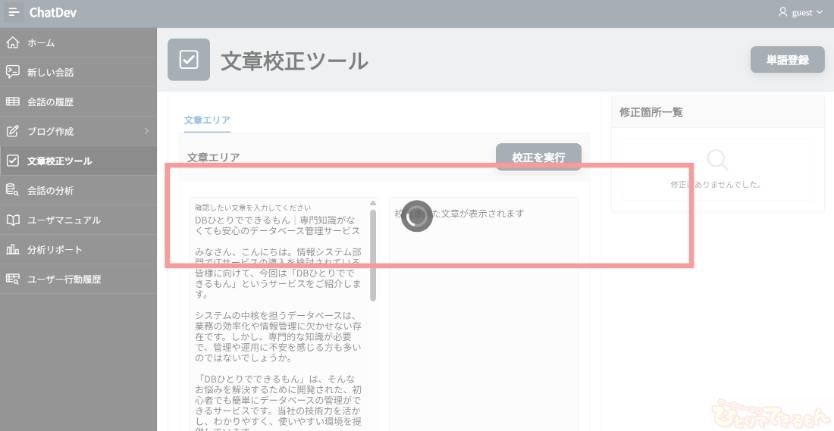Click the user manual book icon
The image size is (834, 431).
point(13,220)
